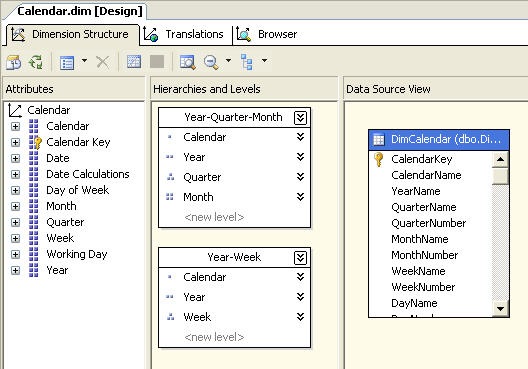528x369 pixels.
Task: Click the tree layout toolbar icon
Action: (x=247, y=62)
